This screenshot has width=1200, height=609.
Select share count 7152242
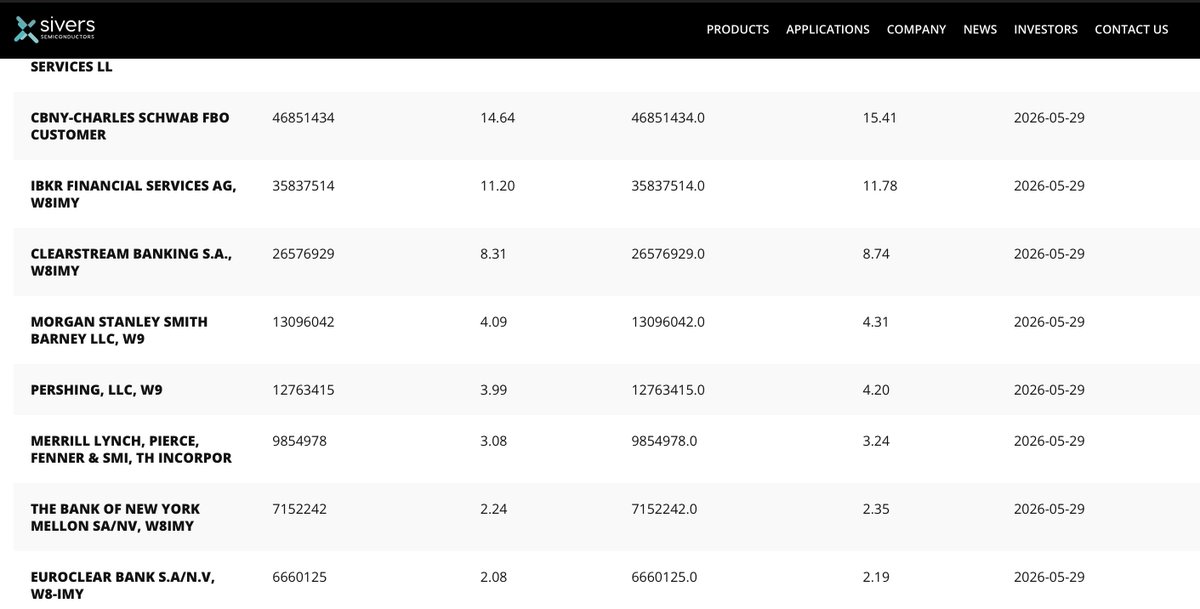point(299,509)
